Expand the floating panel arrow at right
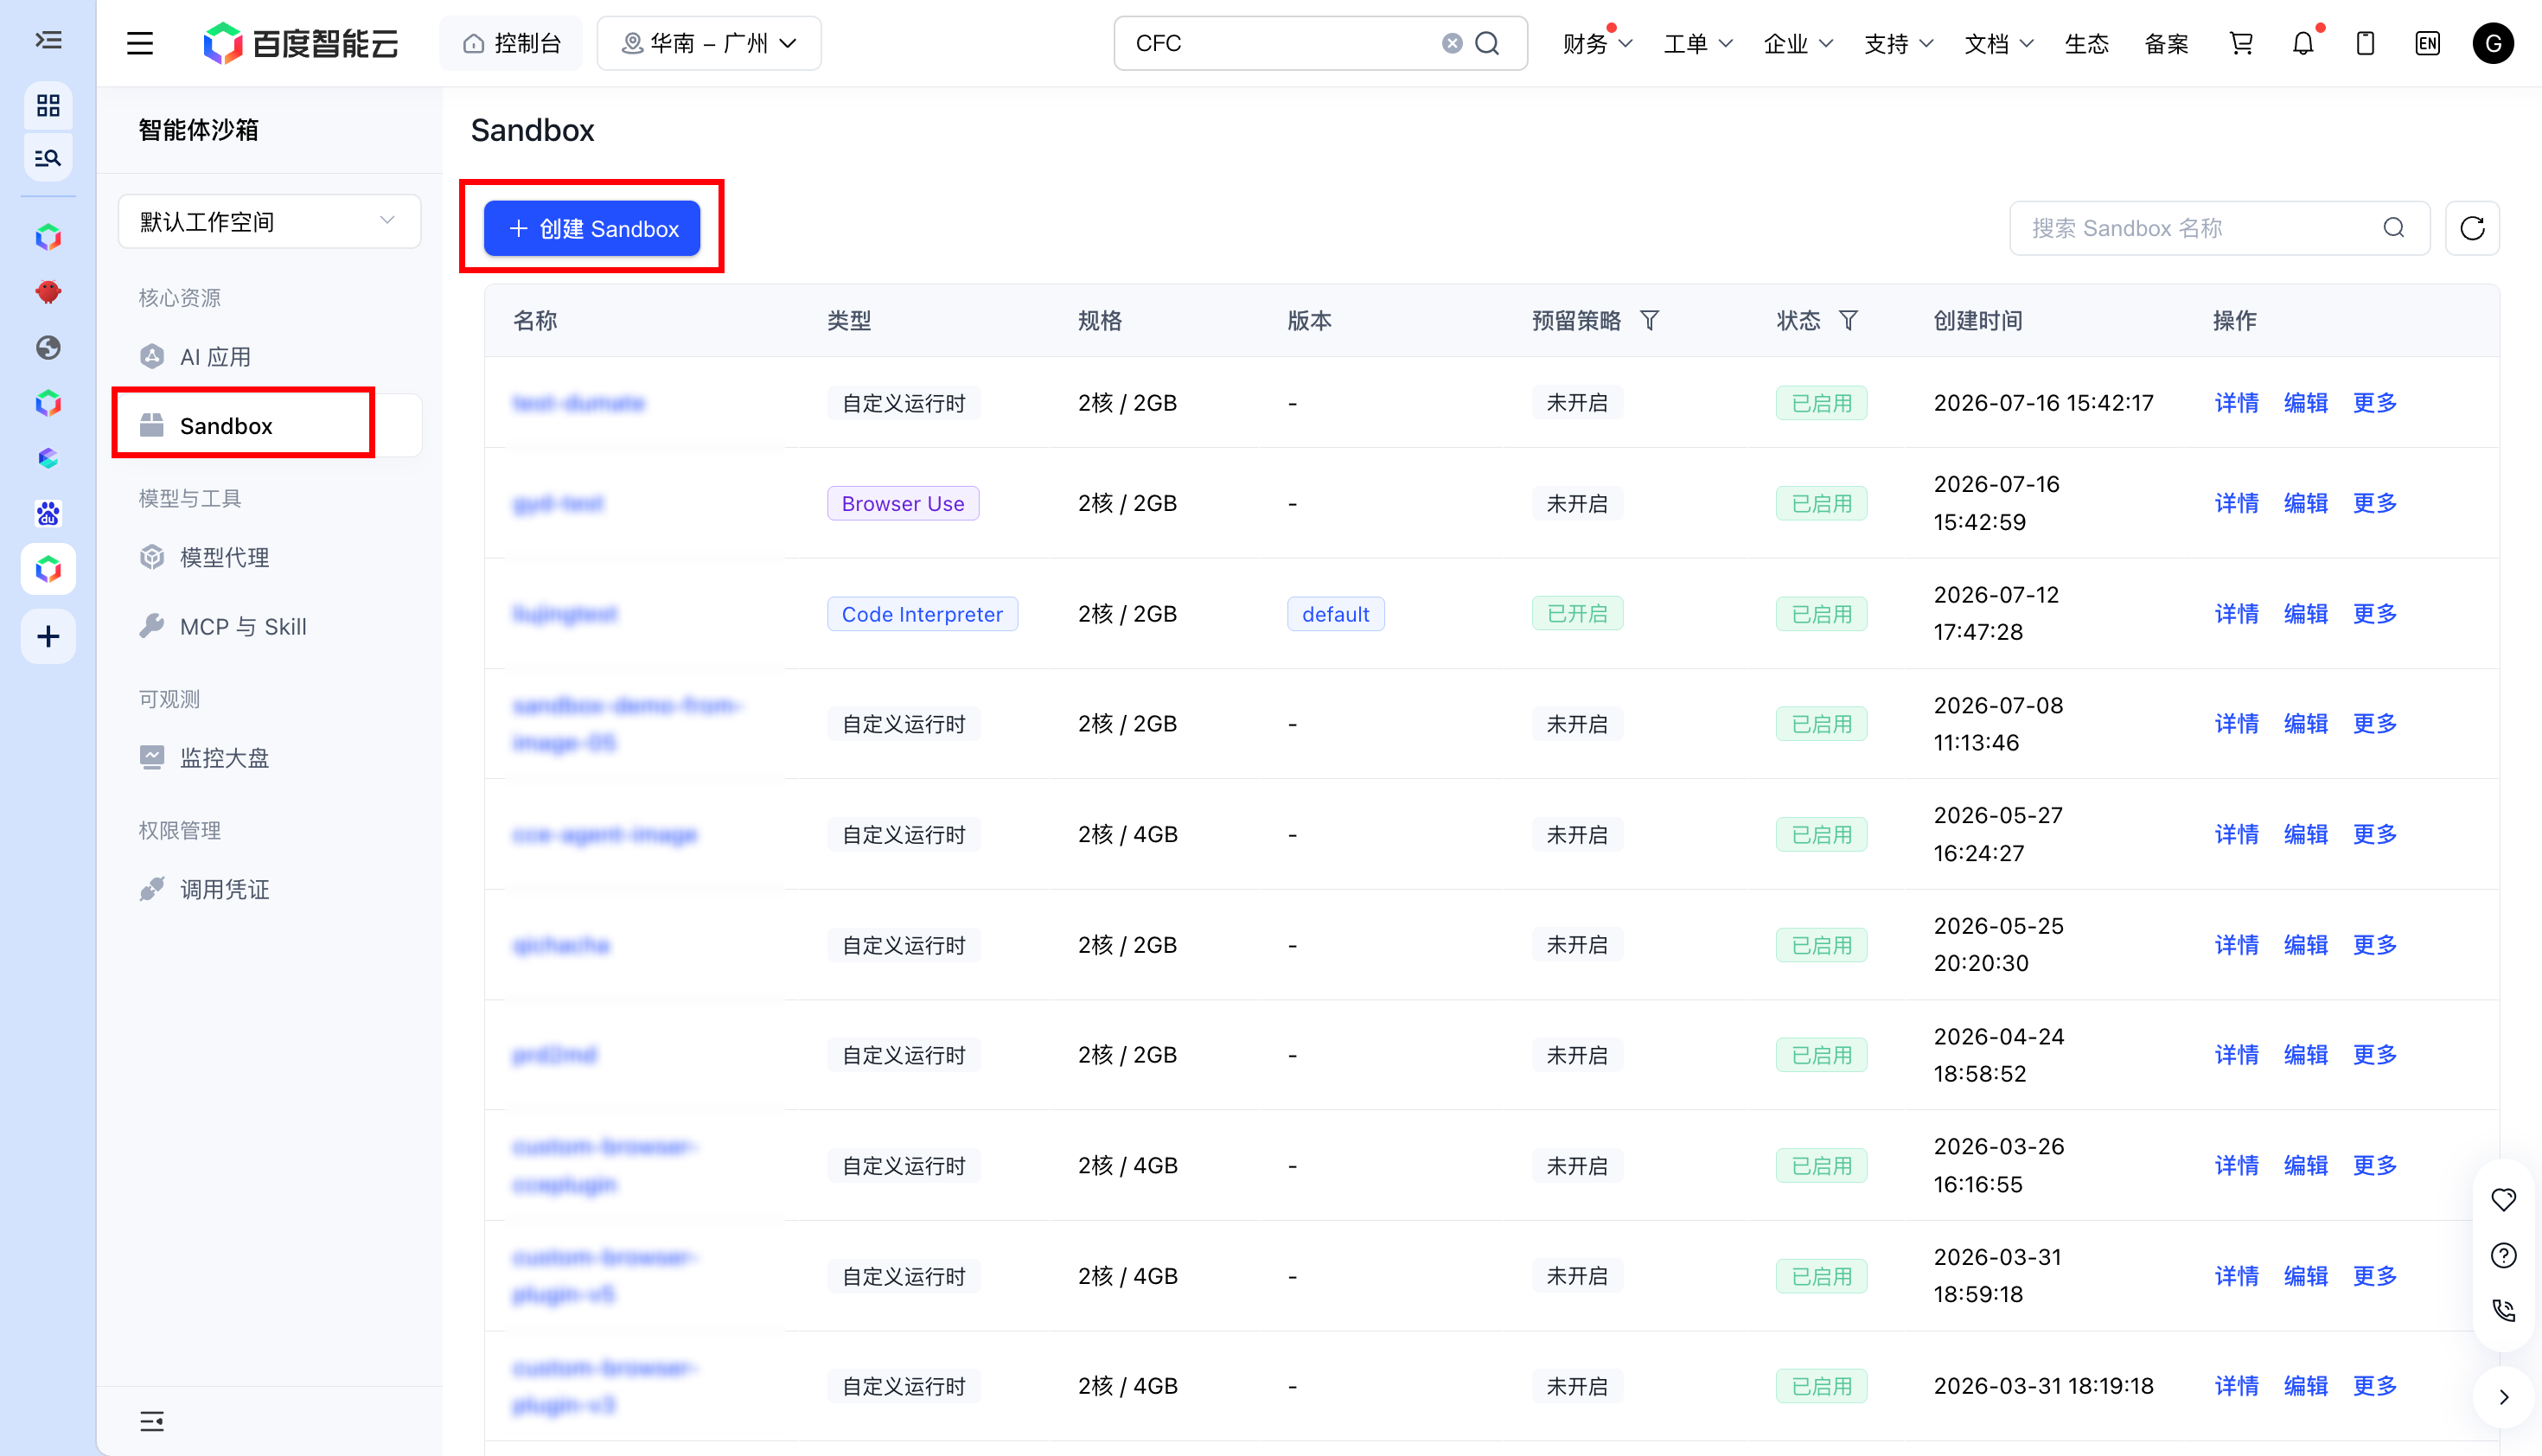The width and height of the screenshot is (2542, 1456). 2503,1397
